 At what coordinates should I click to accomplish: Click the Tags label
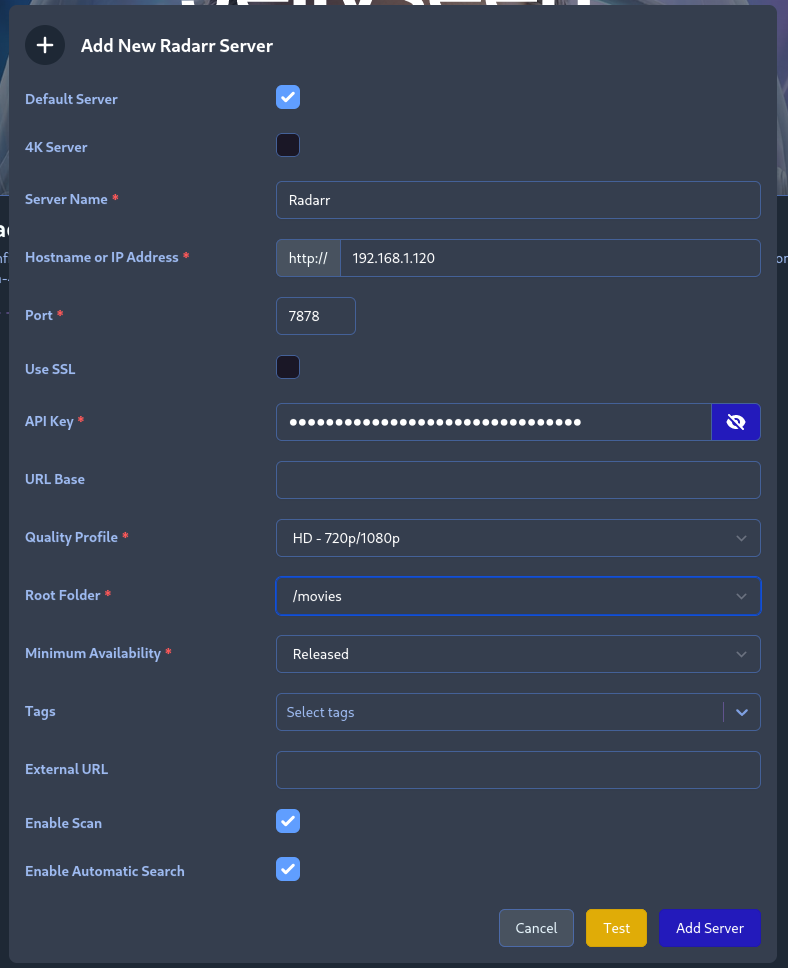click(40, 711)
